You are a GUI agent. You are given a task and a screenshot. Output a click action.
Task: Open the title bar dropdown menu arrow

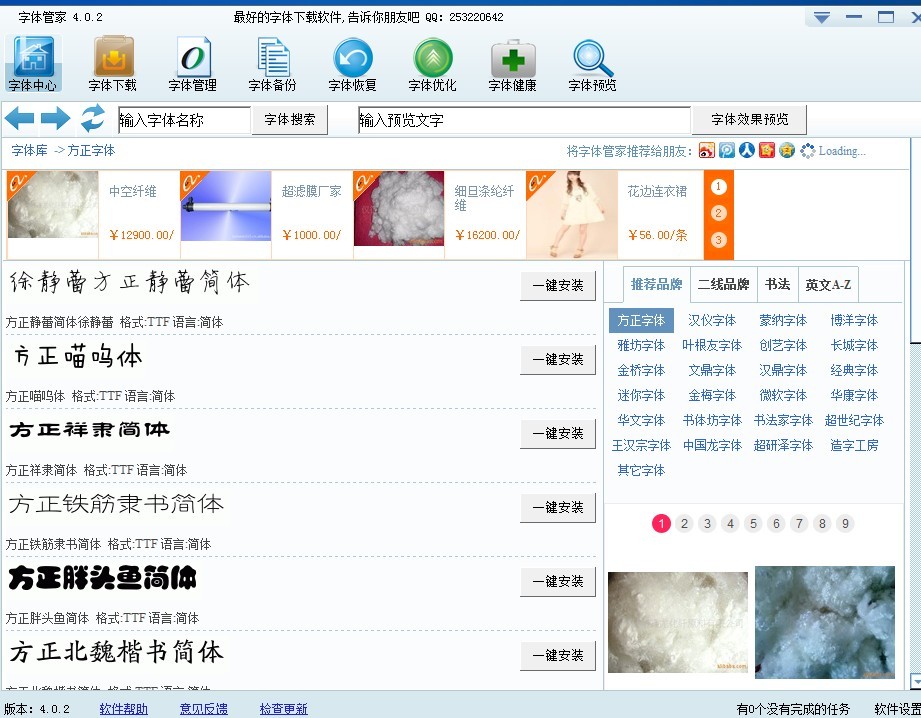coord(822,18)
